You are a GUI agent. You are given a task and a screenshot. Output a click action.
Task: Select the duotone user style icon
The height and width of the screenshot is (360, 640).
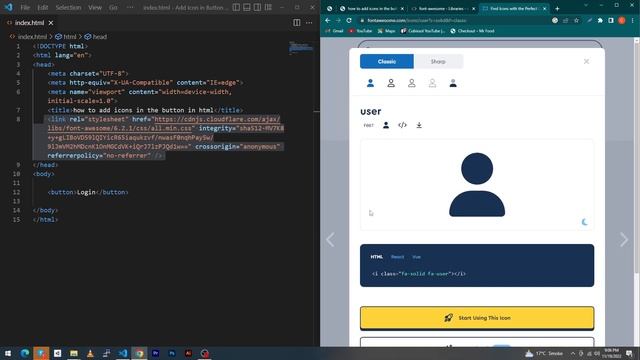pyautogui.click(x=453, y=83)
